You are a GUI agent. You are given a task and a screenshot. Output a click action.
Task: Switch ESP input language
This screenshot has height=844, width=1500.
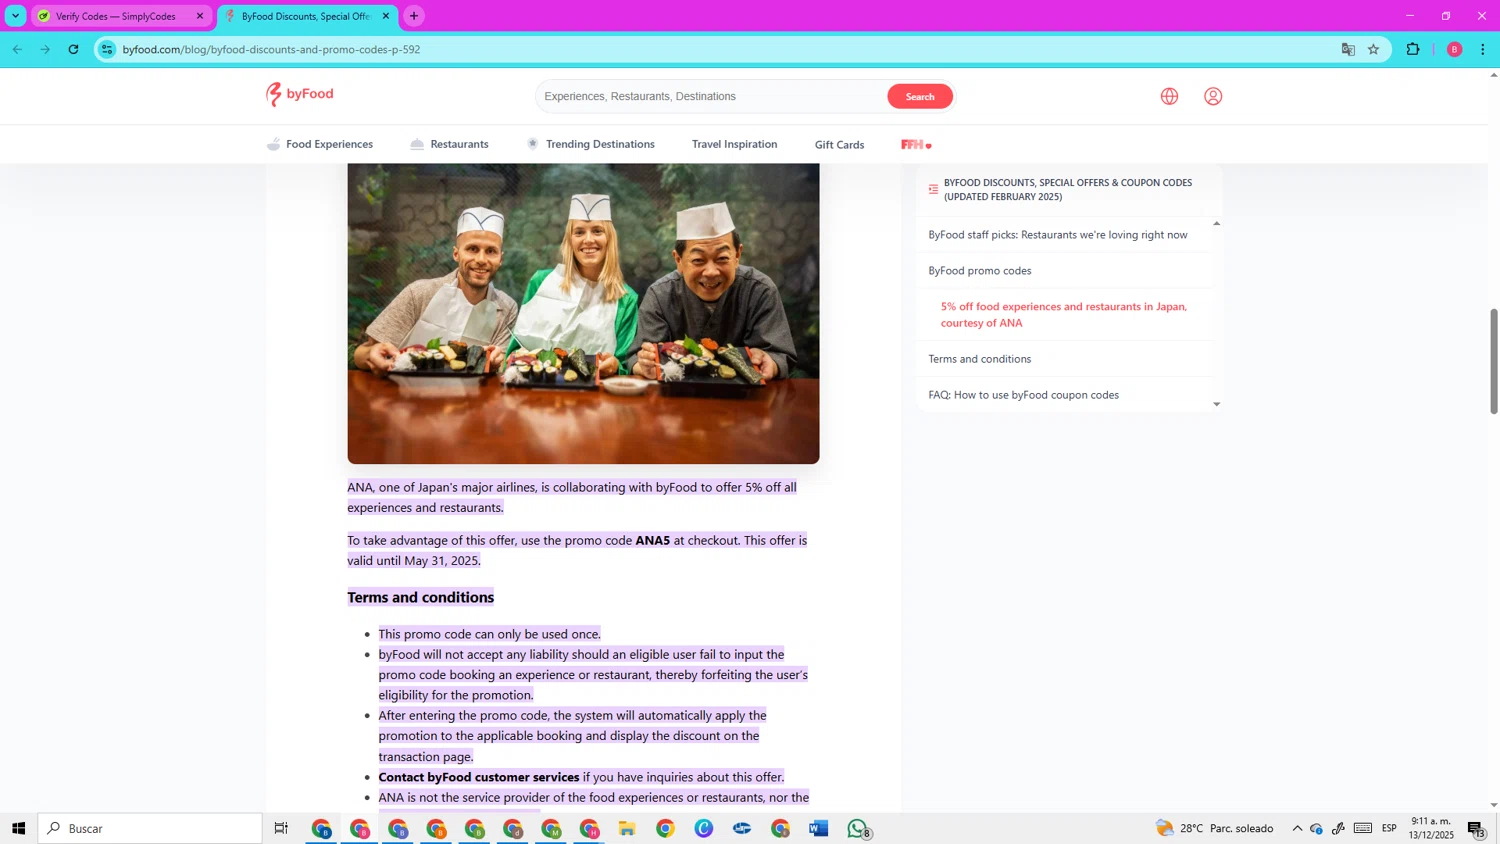tap(1389, 828)
